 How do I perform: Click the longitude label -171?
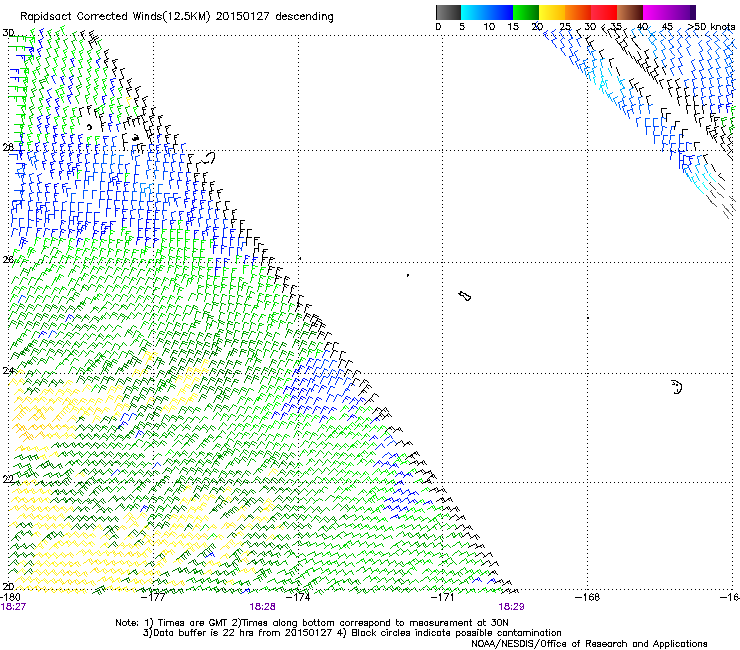tap(443, 597)
